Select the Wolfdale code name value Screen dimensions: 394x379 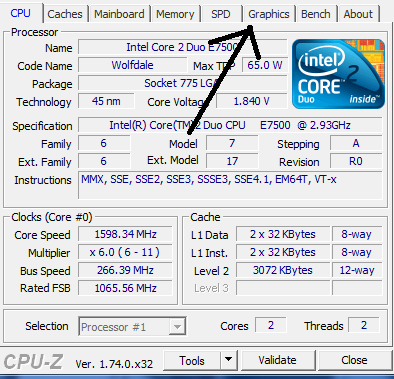pos(132,65)
